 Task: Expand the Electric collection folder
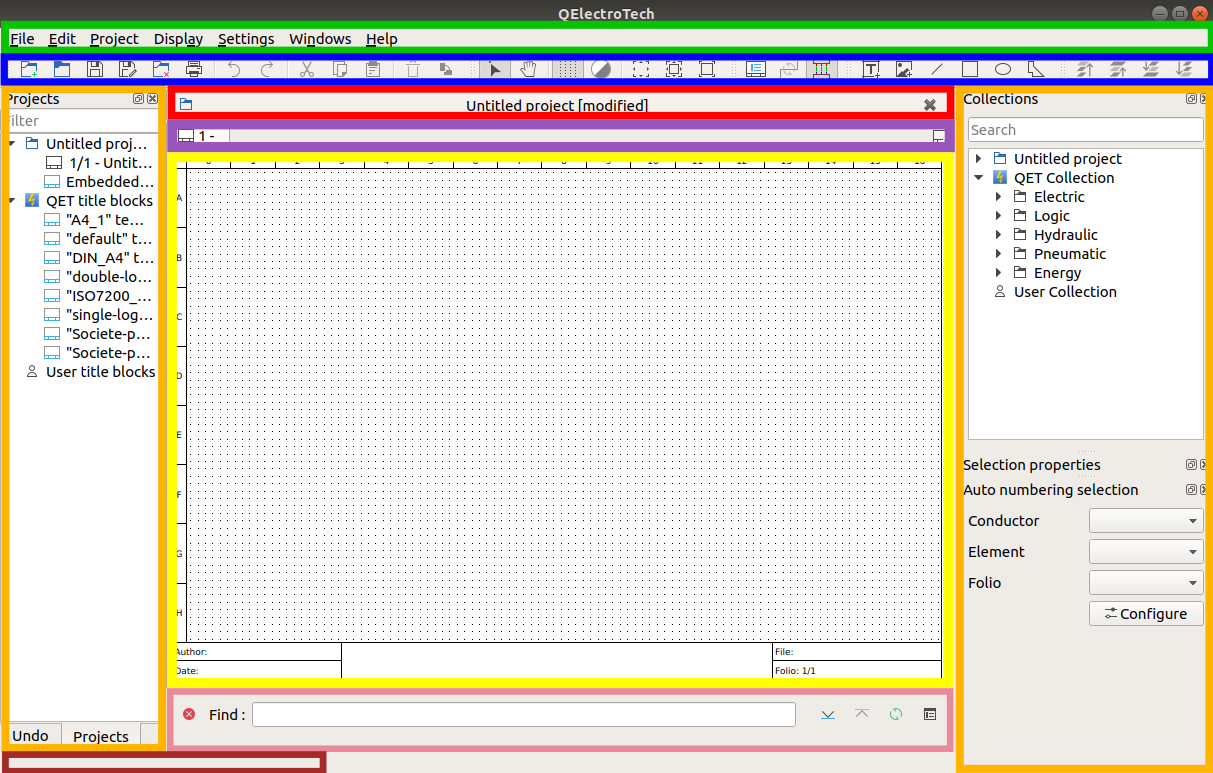click(998, 197)
